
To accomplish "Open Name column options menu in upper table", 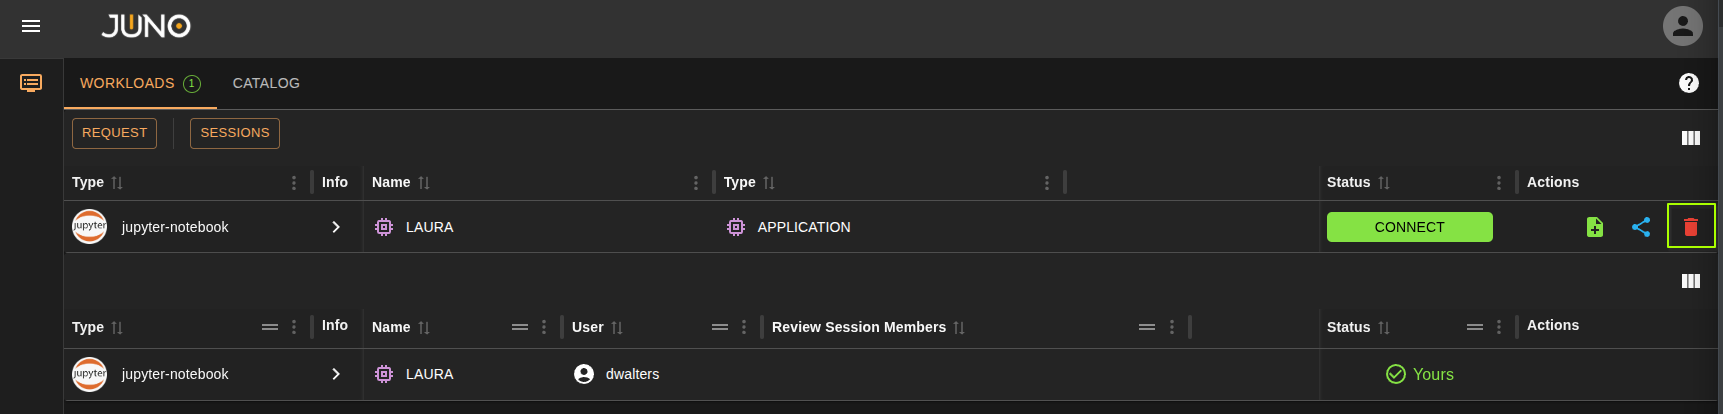I will pos(696,183).
